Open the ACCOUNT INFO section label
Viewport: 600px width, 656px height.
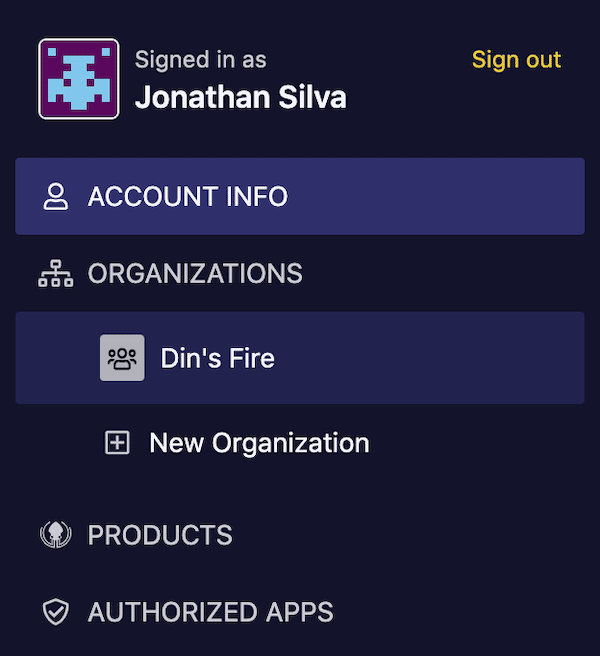click(x=187, y=197)
